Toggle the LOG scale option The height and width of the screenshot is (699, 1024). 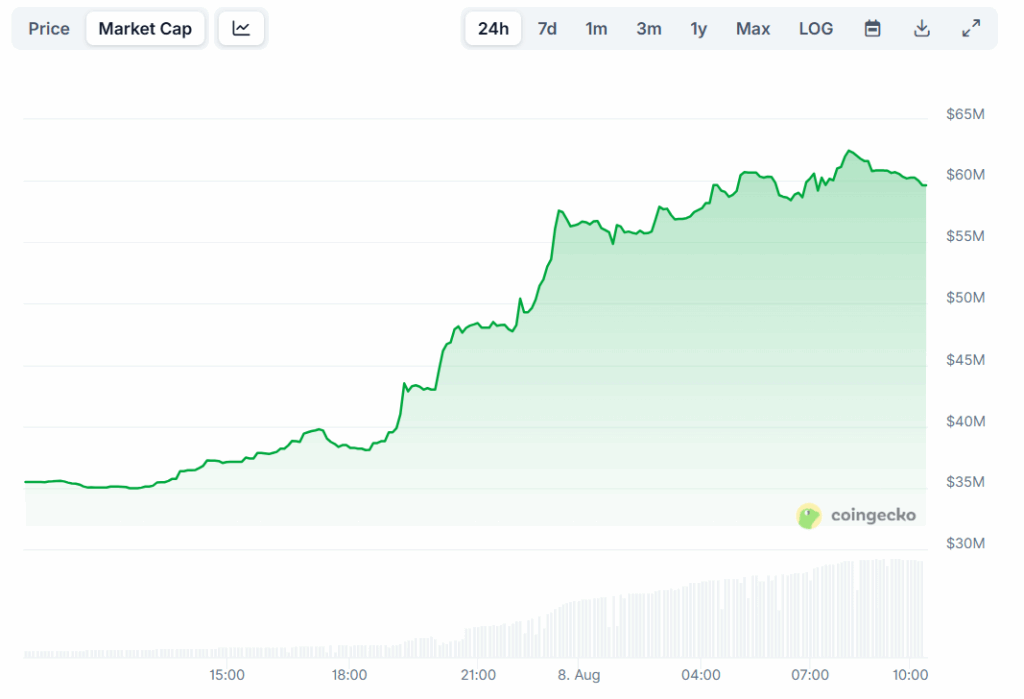pos(816,28)
